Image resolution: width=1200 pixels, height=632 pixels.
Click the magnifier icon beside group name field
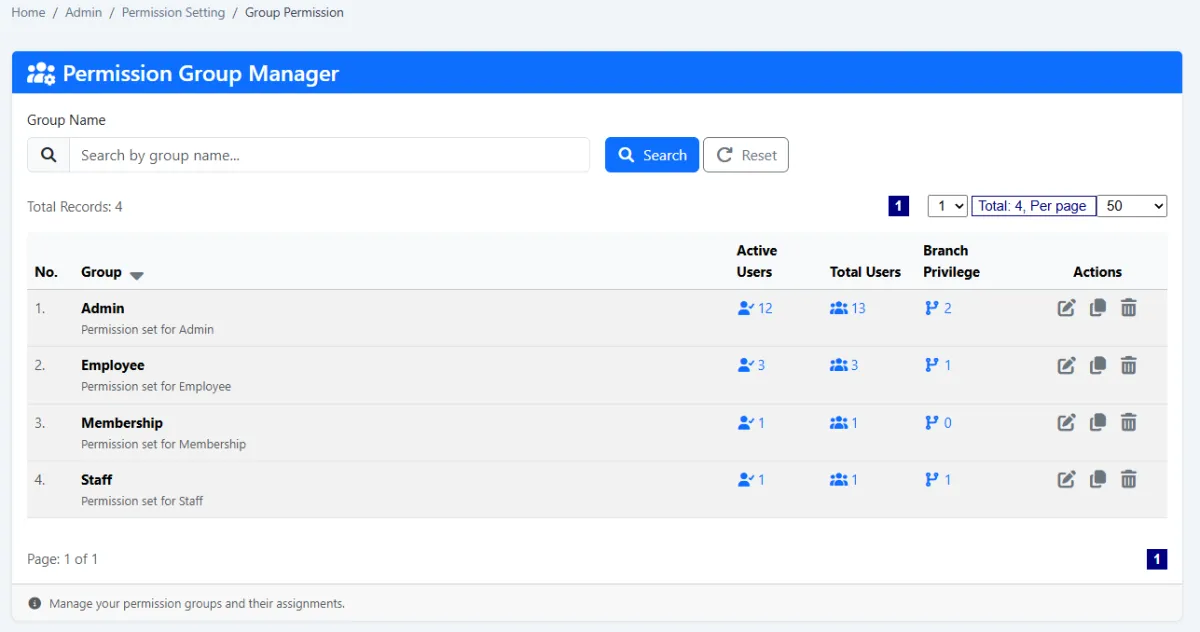point(48,155)
